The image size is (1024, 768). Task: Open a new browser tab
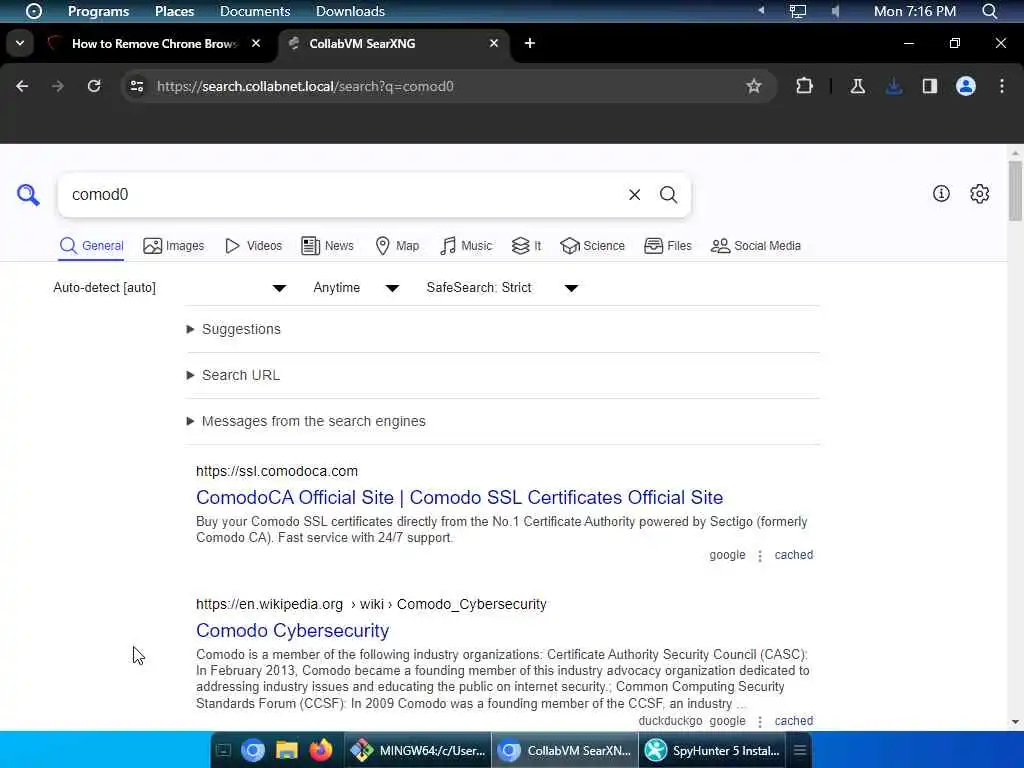click(530, 43)
